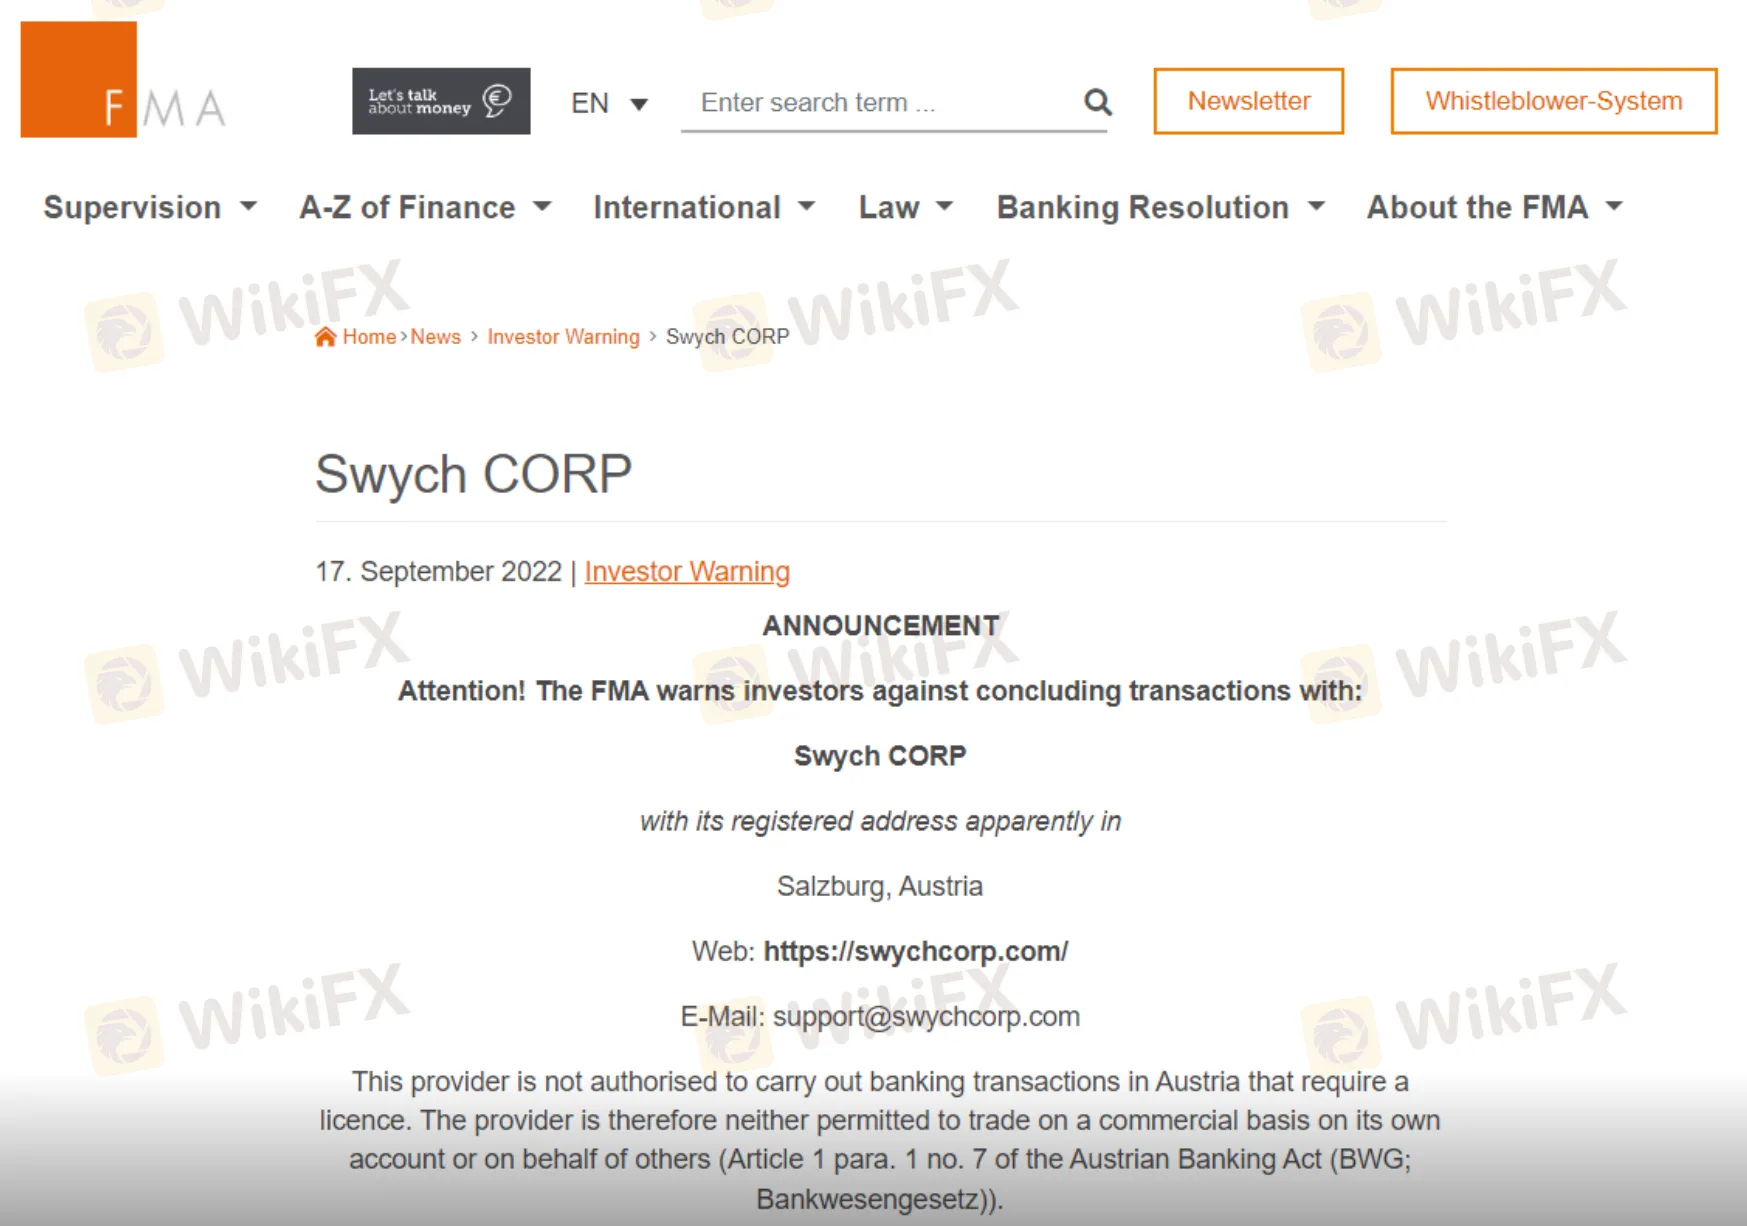Open the underlined Investor Warning link by date
Image resolution: width=1747 pixels, height=1226 pixels.
tap(687, 571)
